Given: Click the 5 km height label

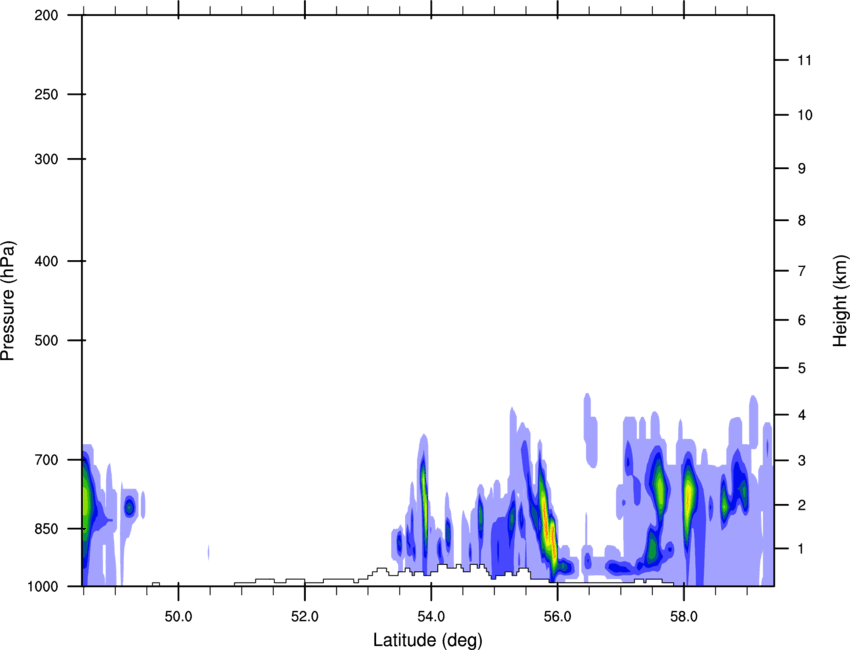Looking at the screenshot, I should (x=802, y=369).
